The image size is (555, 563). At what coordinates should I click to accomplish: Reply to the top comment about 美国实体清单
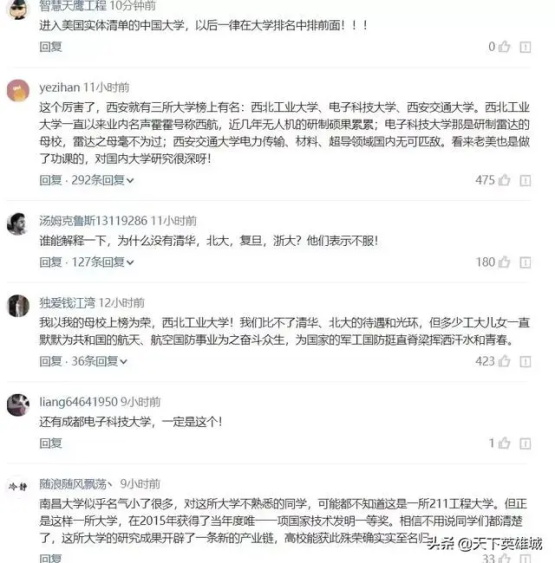pyautogui.click(x=51, y=47)
